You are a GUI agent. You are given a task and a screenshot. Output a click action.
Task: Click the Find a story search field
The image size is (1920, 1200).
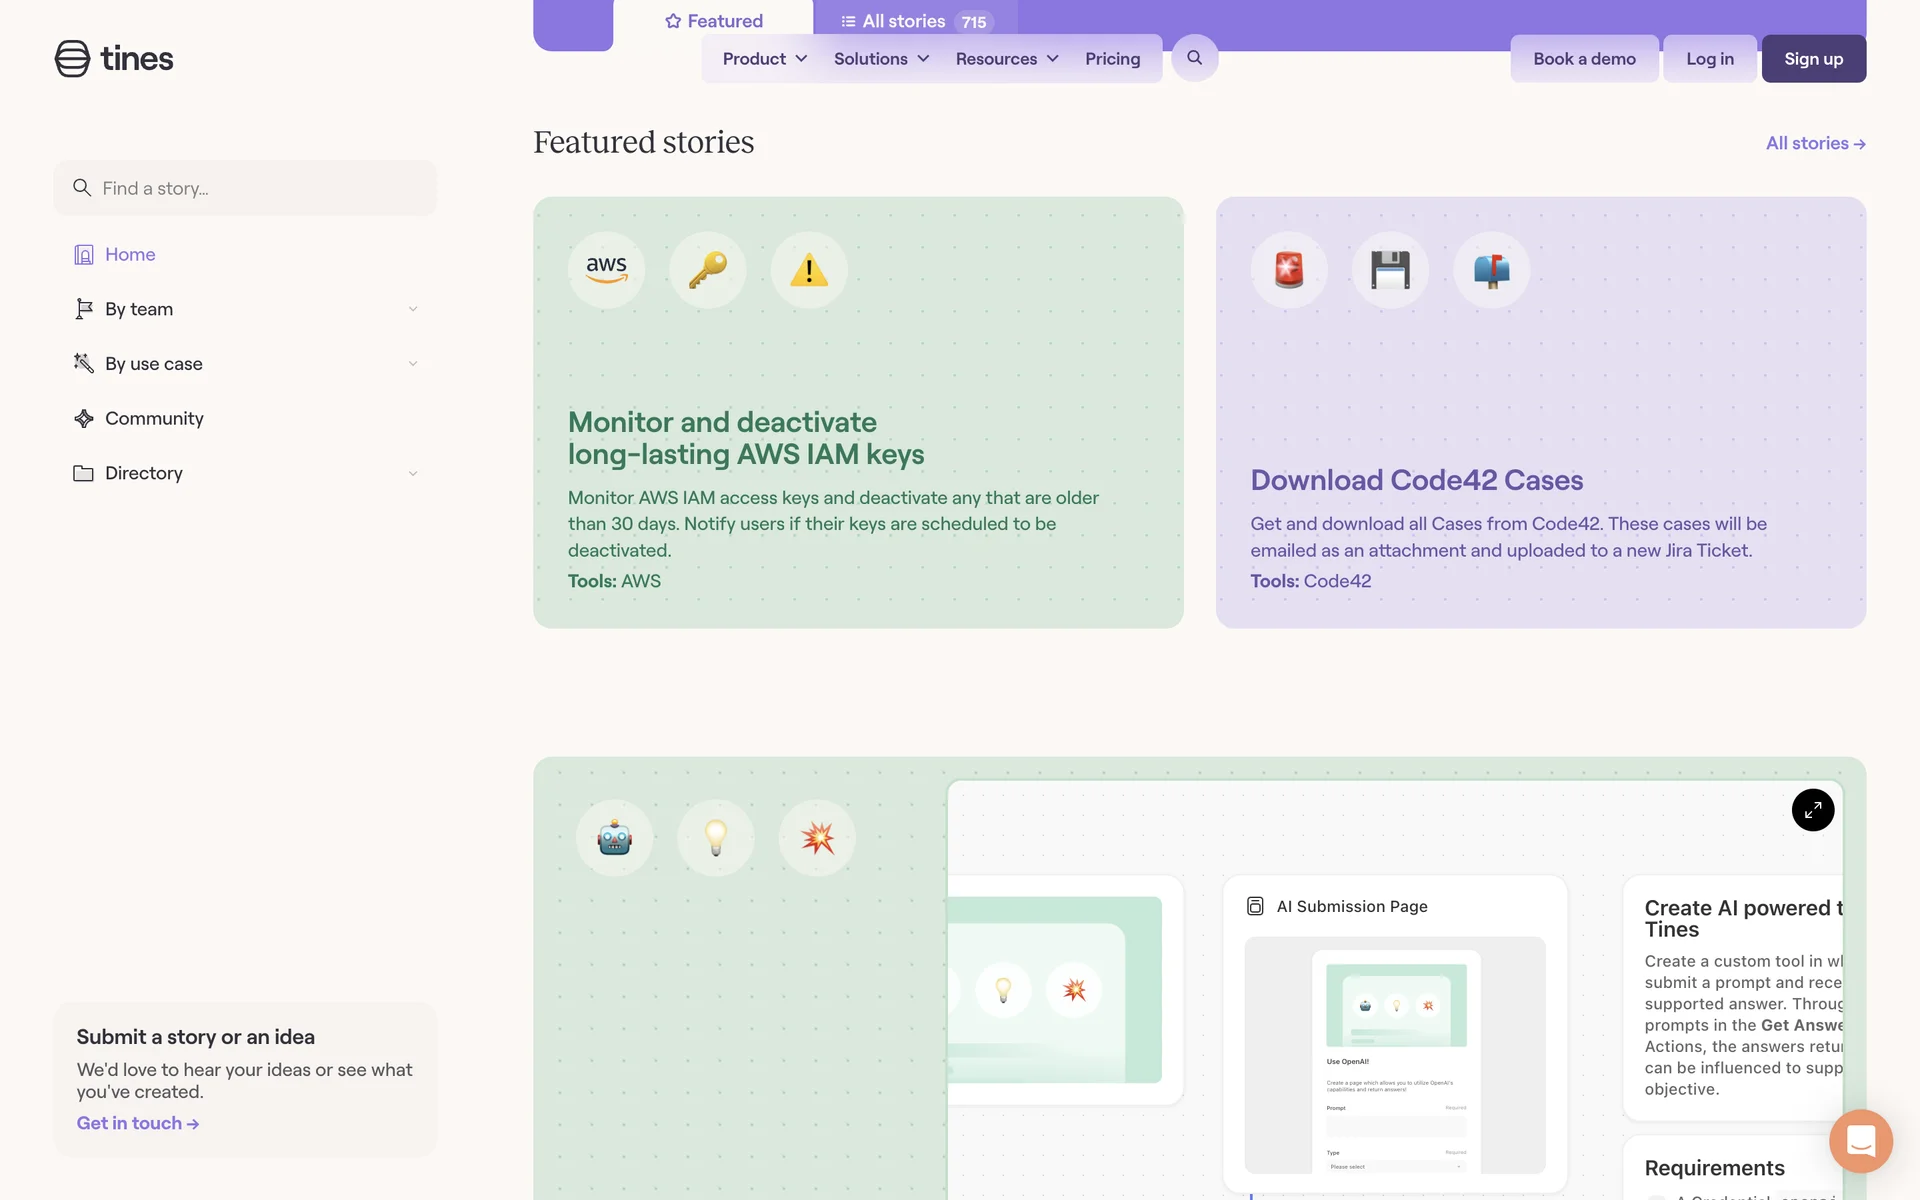click(245, 188)
